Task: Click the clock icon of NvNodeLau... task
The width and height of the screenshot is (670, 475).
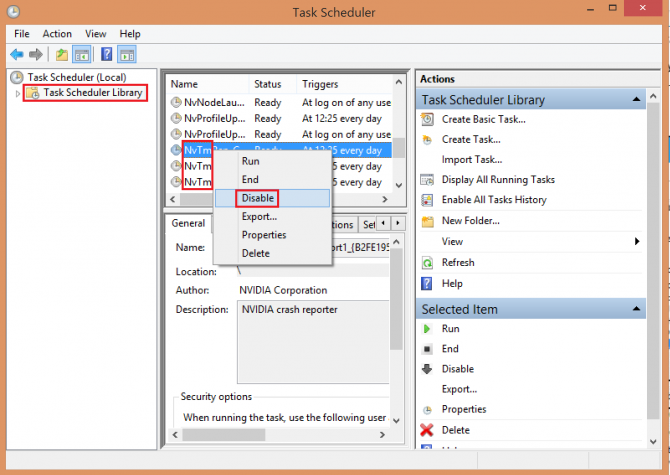Action: click(176, 103)
